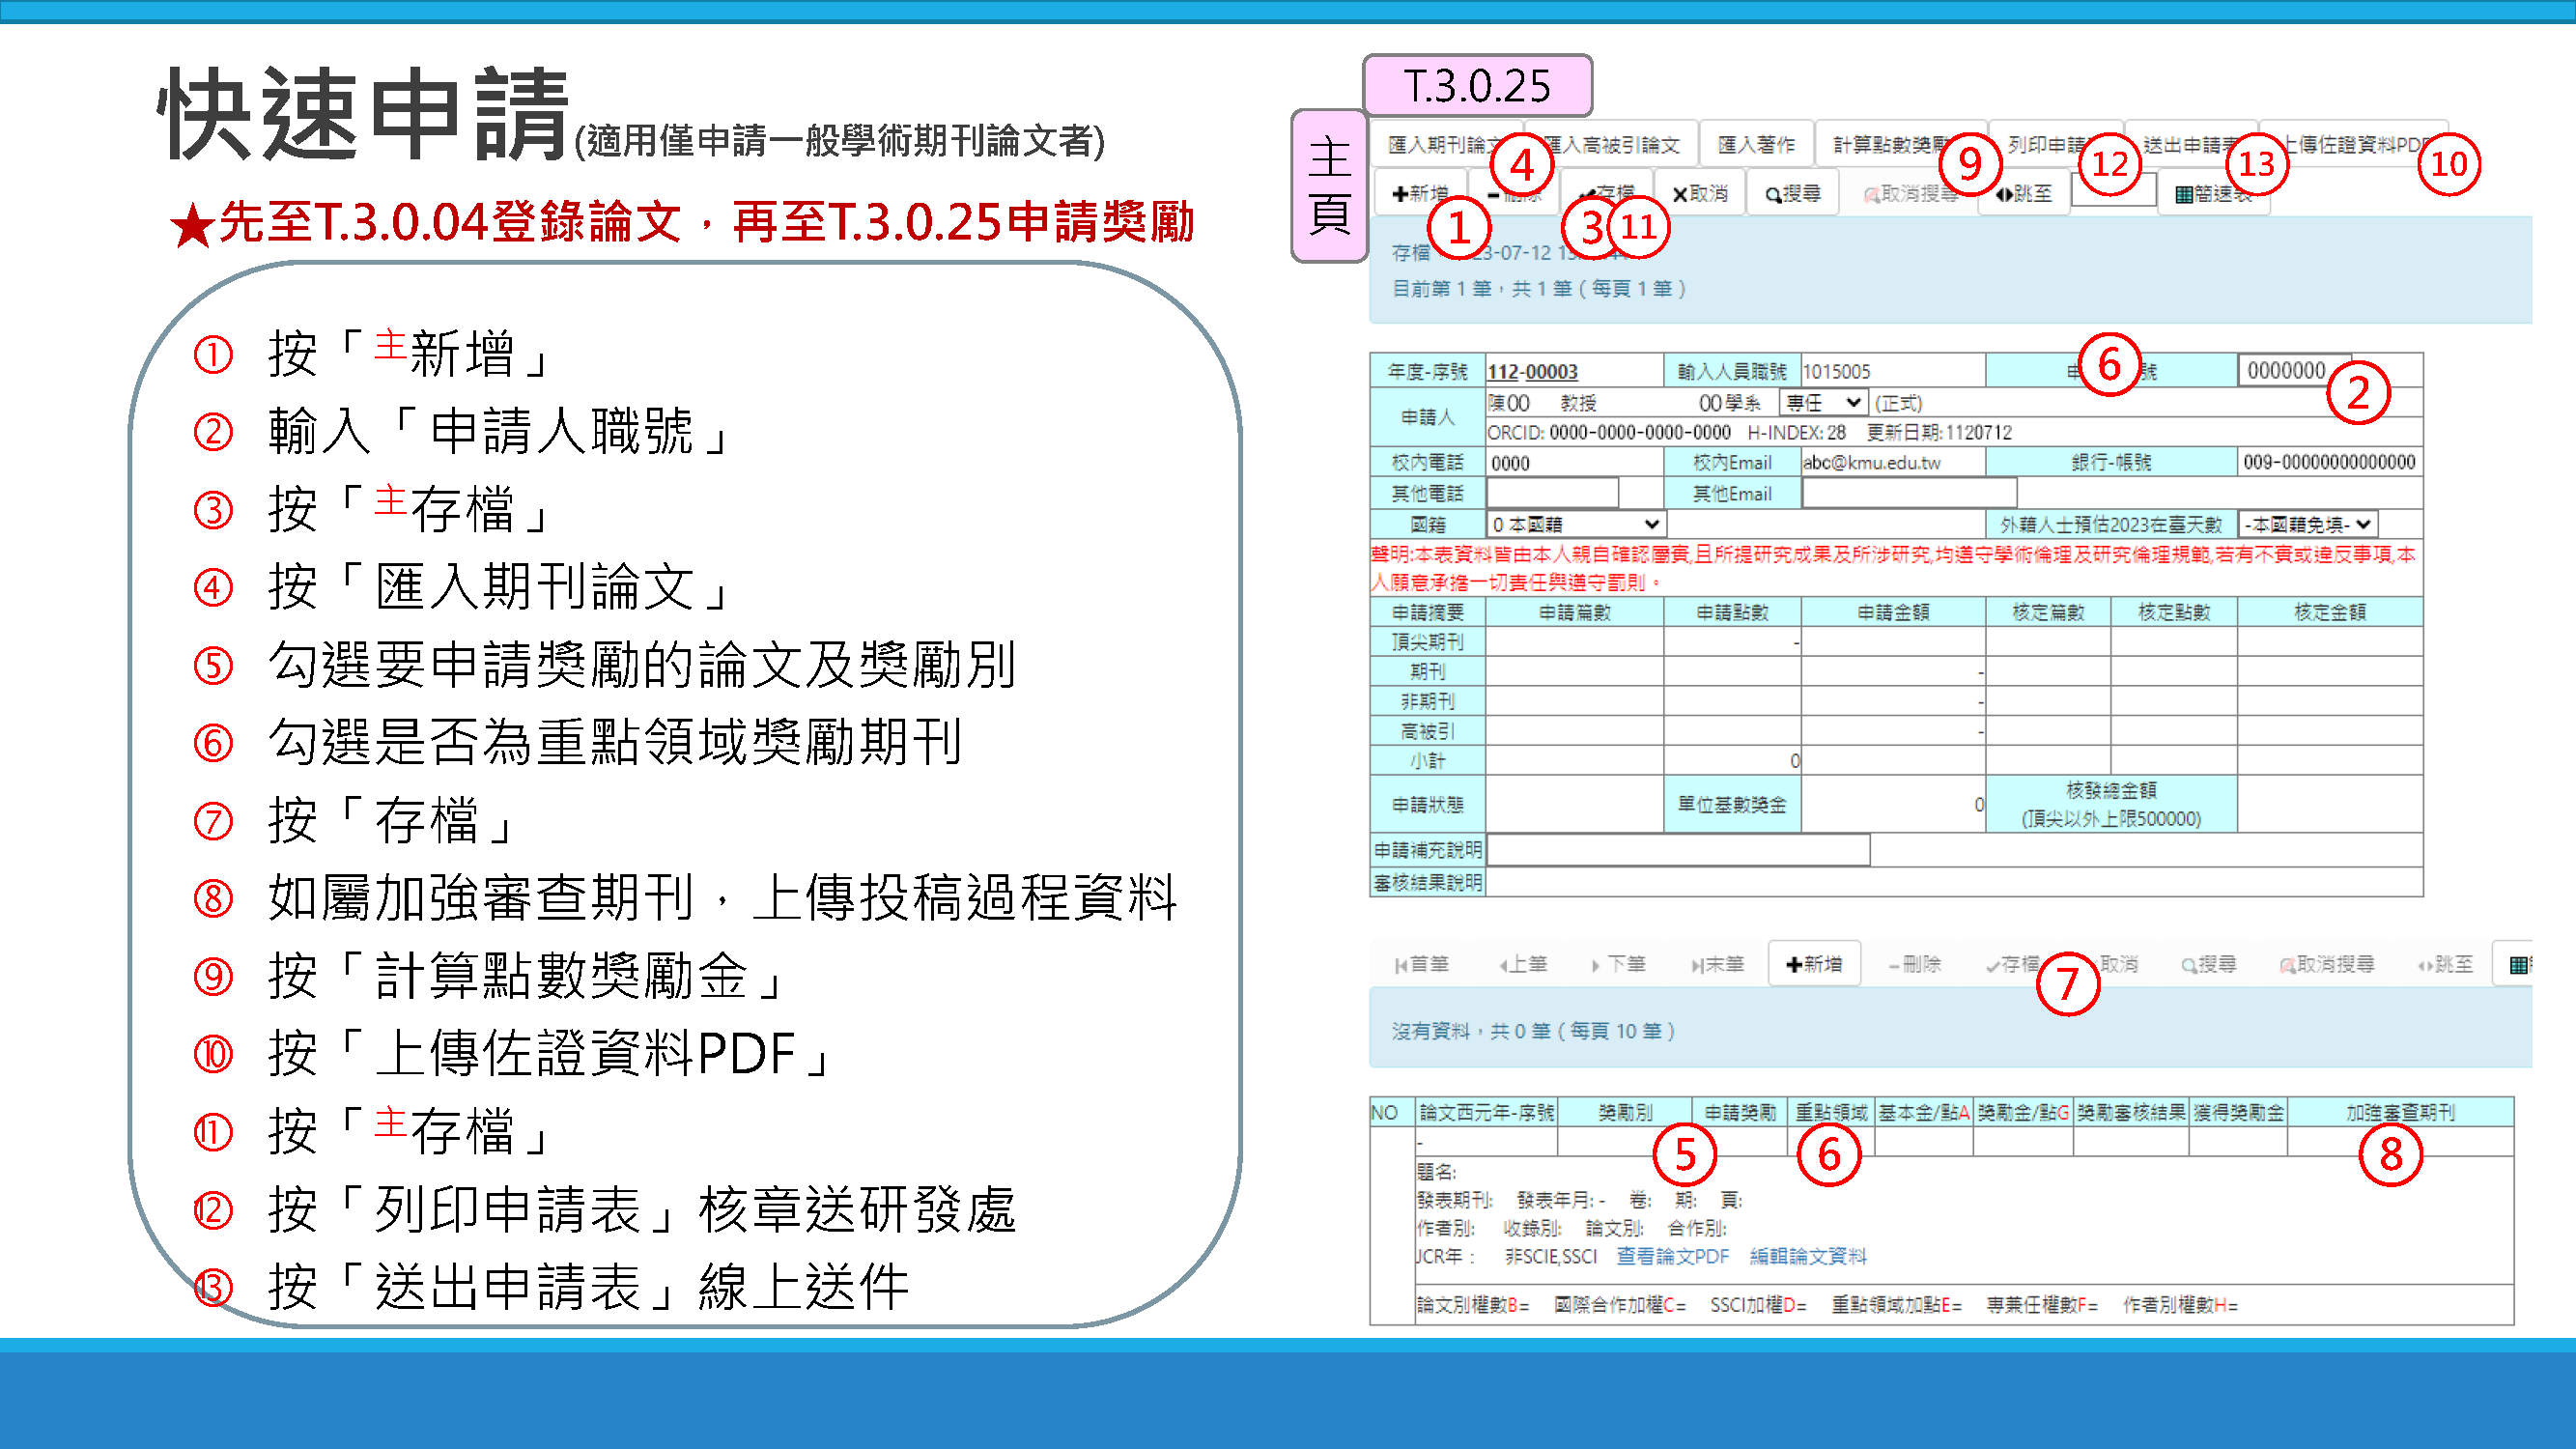Open the 簡速表 grid view button
The width and height of the screenshot is (2576, 1449).
[2214, 193]
